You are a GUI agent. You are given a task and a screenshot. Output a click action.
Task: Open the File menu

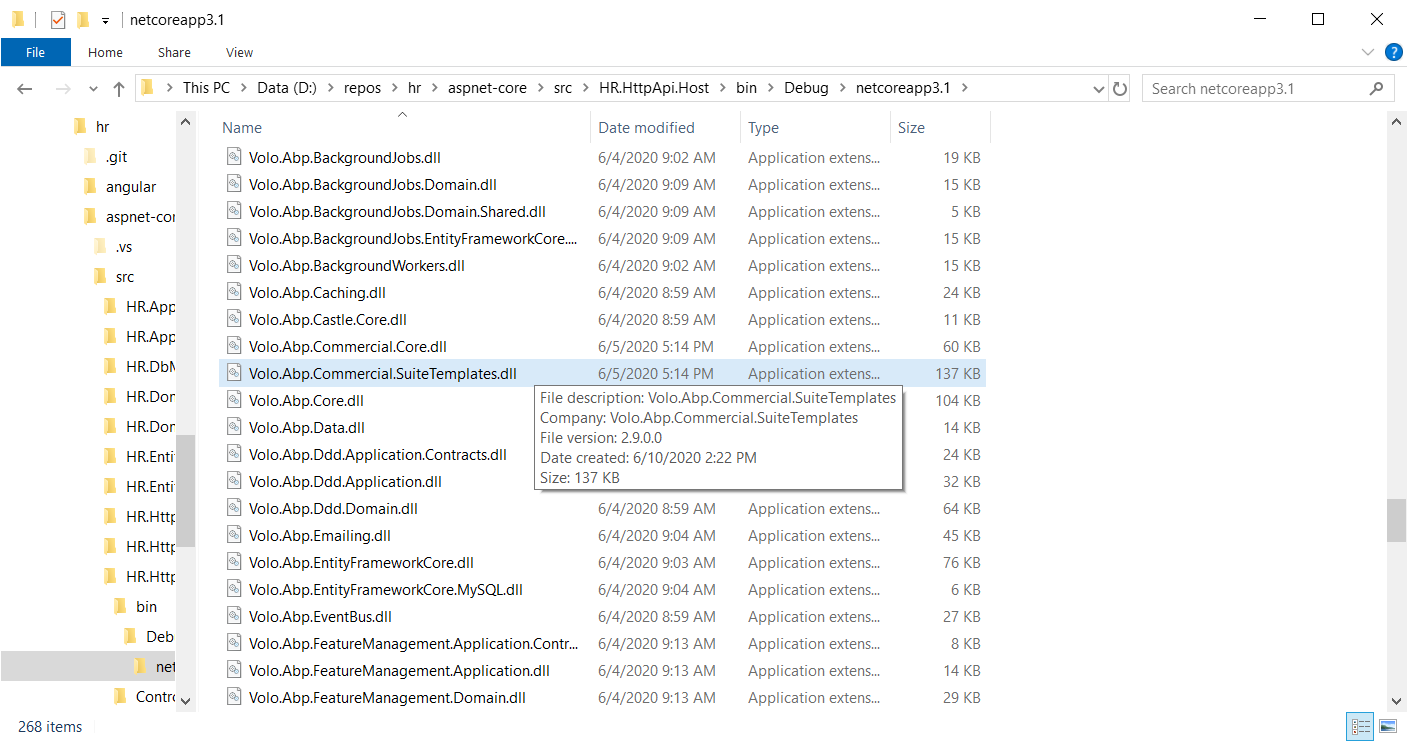click(x=35, y=52)
